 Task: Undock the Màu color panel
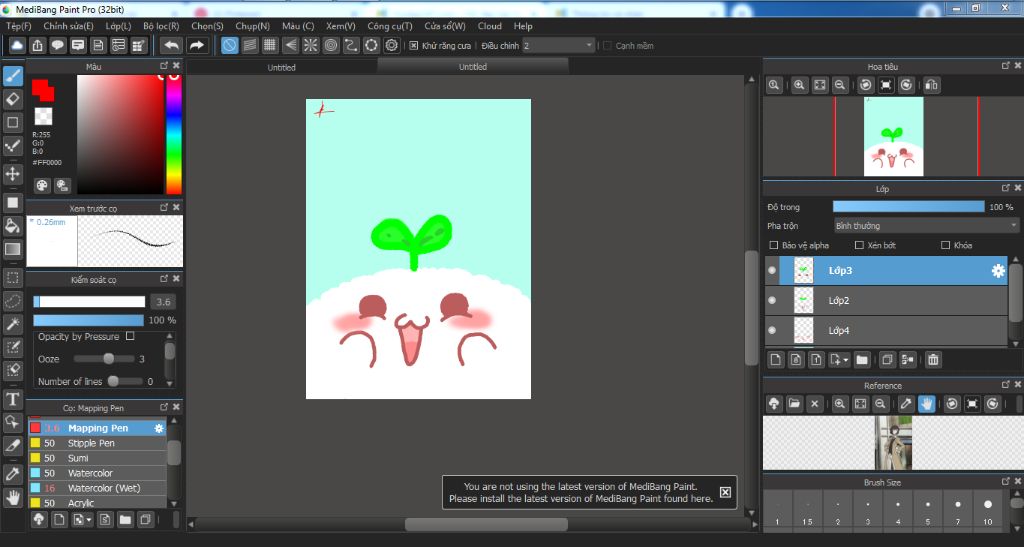(164, 66)
